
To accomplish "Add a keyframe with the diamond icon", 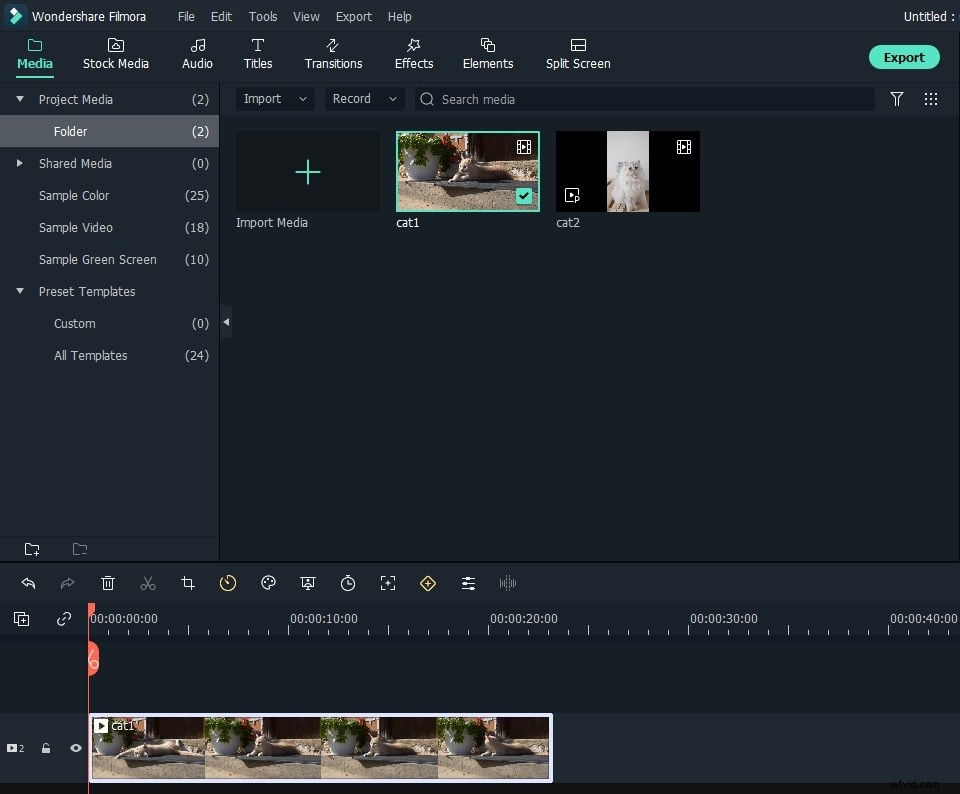I will [428, 584].
